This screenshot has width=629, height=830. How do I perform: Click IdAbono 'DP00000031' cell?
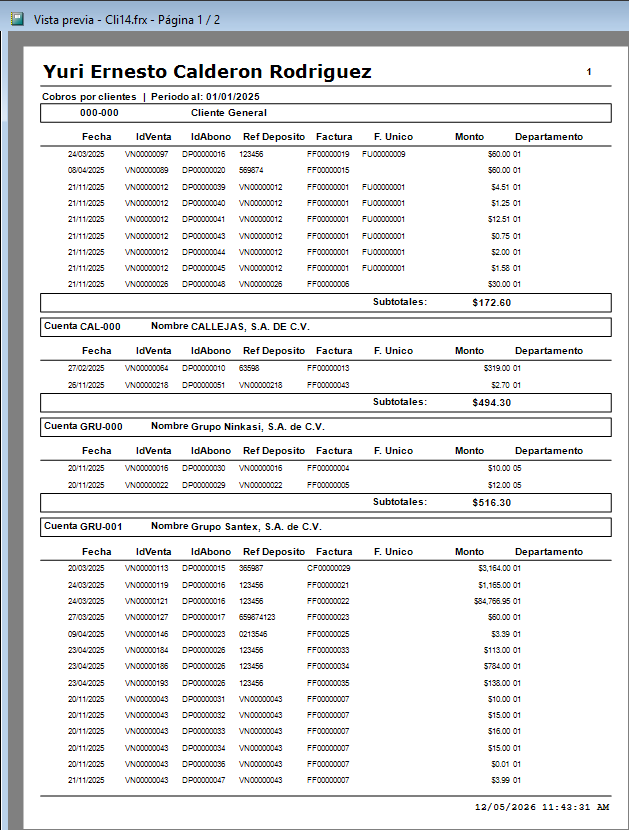pos(203,699)
